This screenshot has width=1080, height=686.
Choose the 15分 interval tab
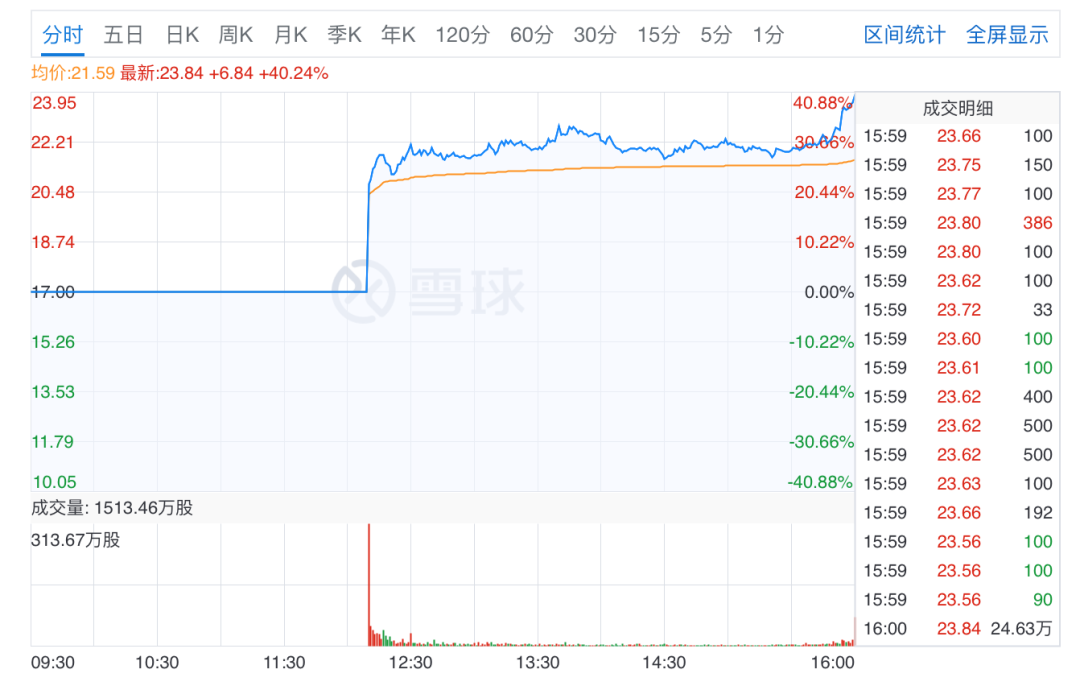tap(658, 35)
